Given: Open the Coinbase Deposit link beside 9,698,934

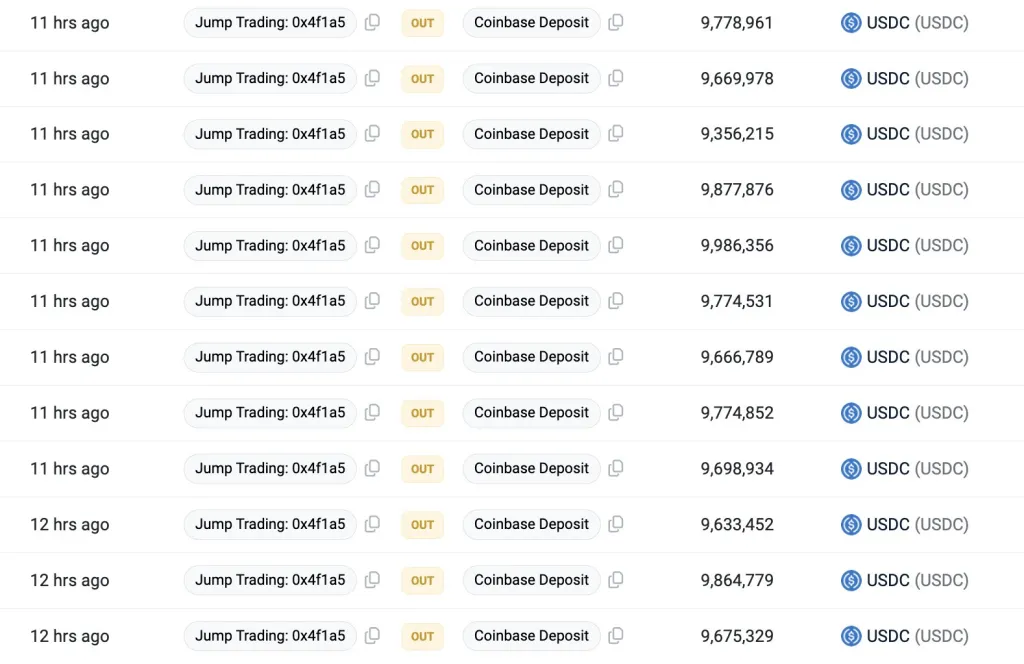Looking at the screenshot, I should pyautogui.click(x=531, y=468).
